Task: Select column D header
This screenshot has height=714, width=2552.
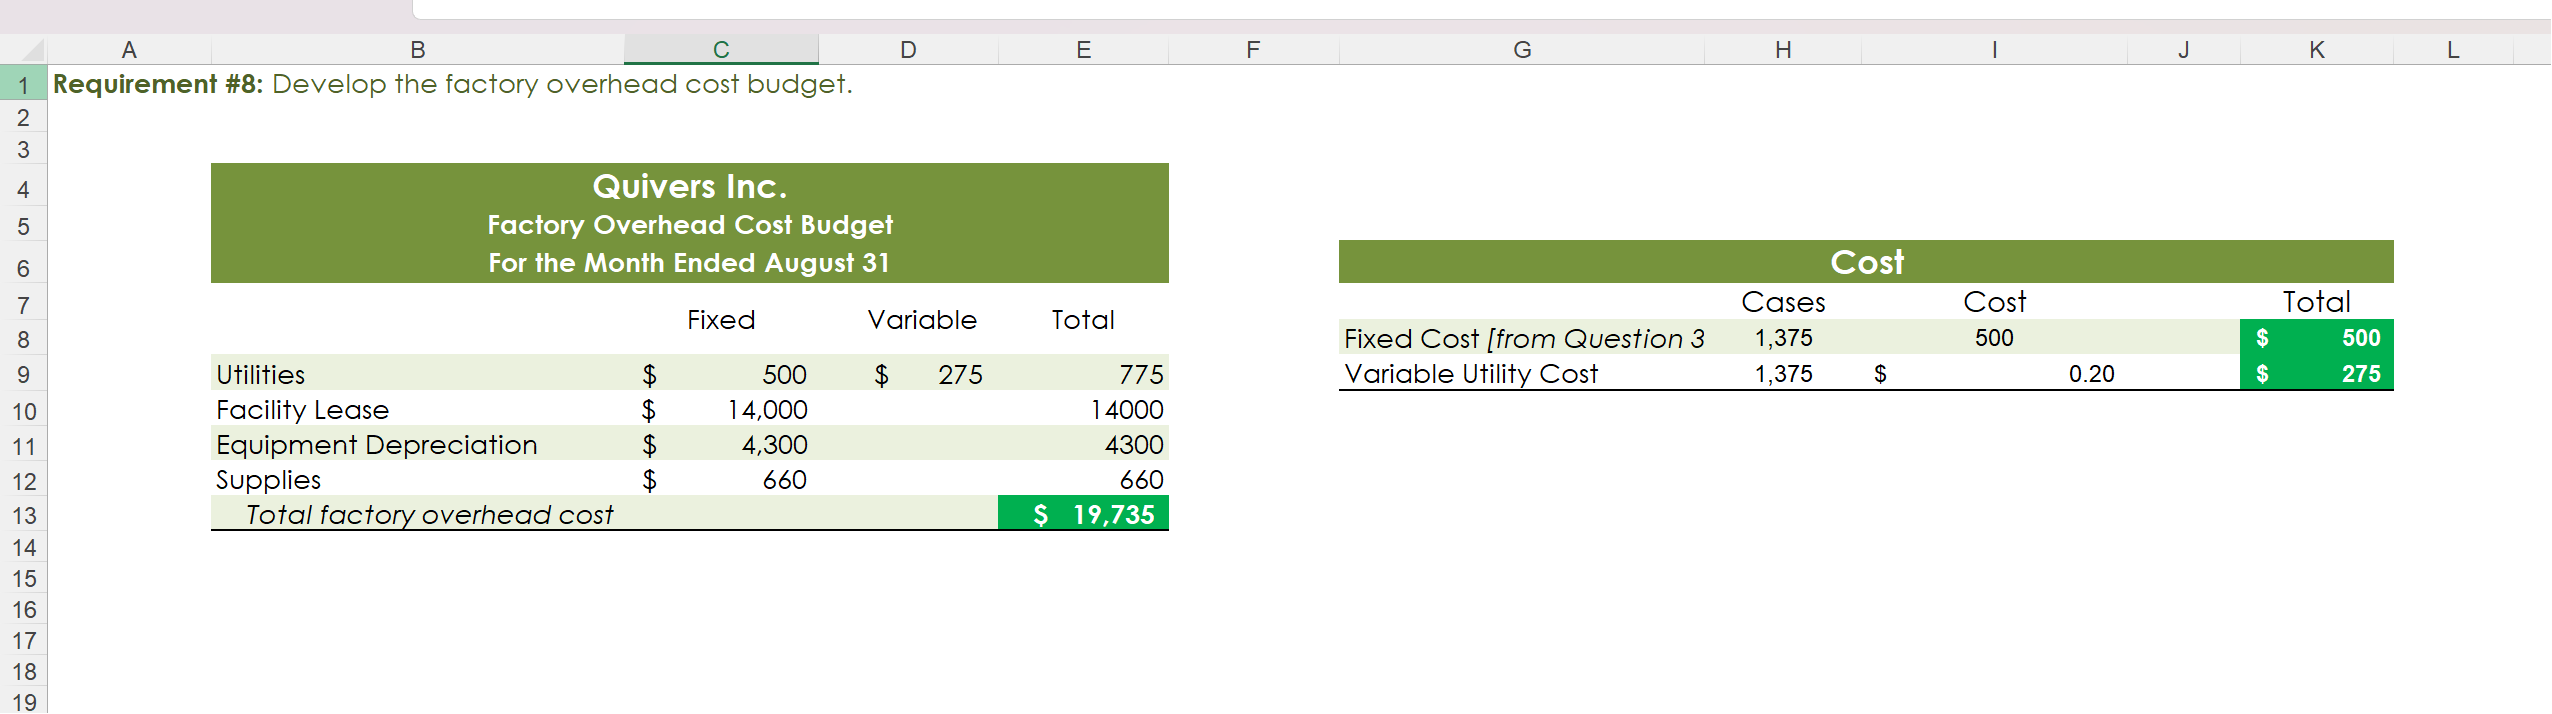Action: coord(908,50)
